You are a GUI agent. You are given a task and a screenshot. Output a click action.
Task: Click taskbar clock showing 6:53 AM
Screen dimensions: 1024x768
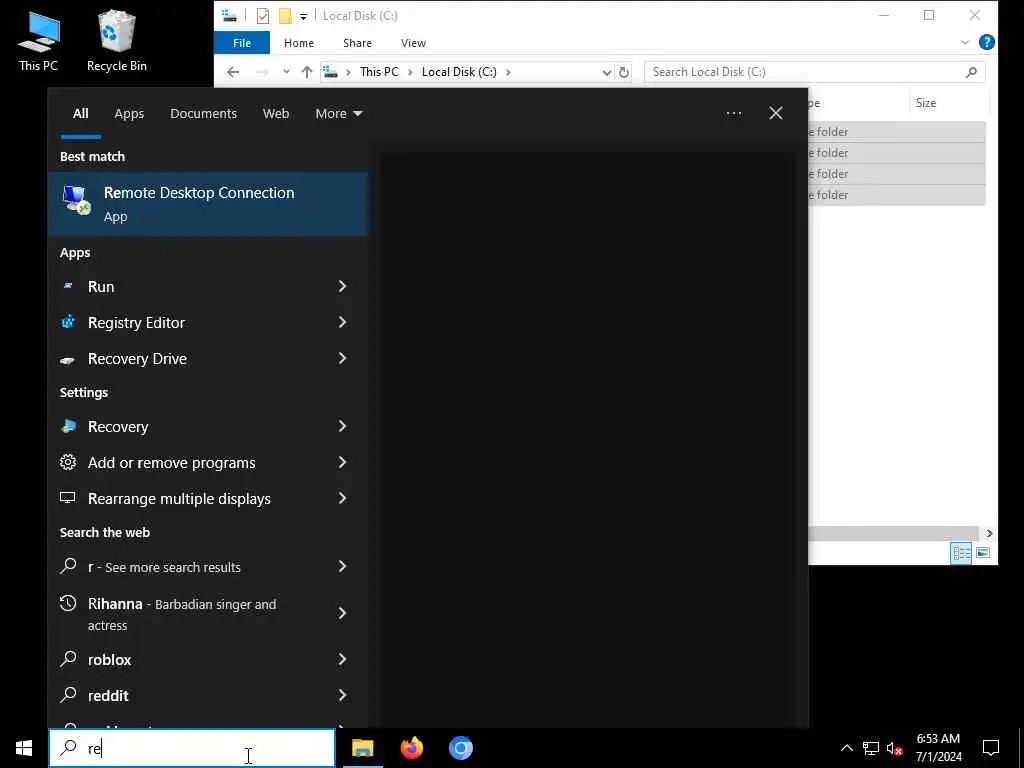click(938, 748)
